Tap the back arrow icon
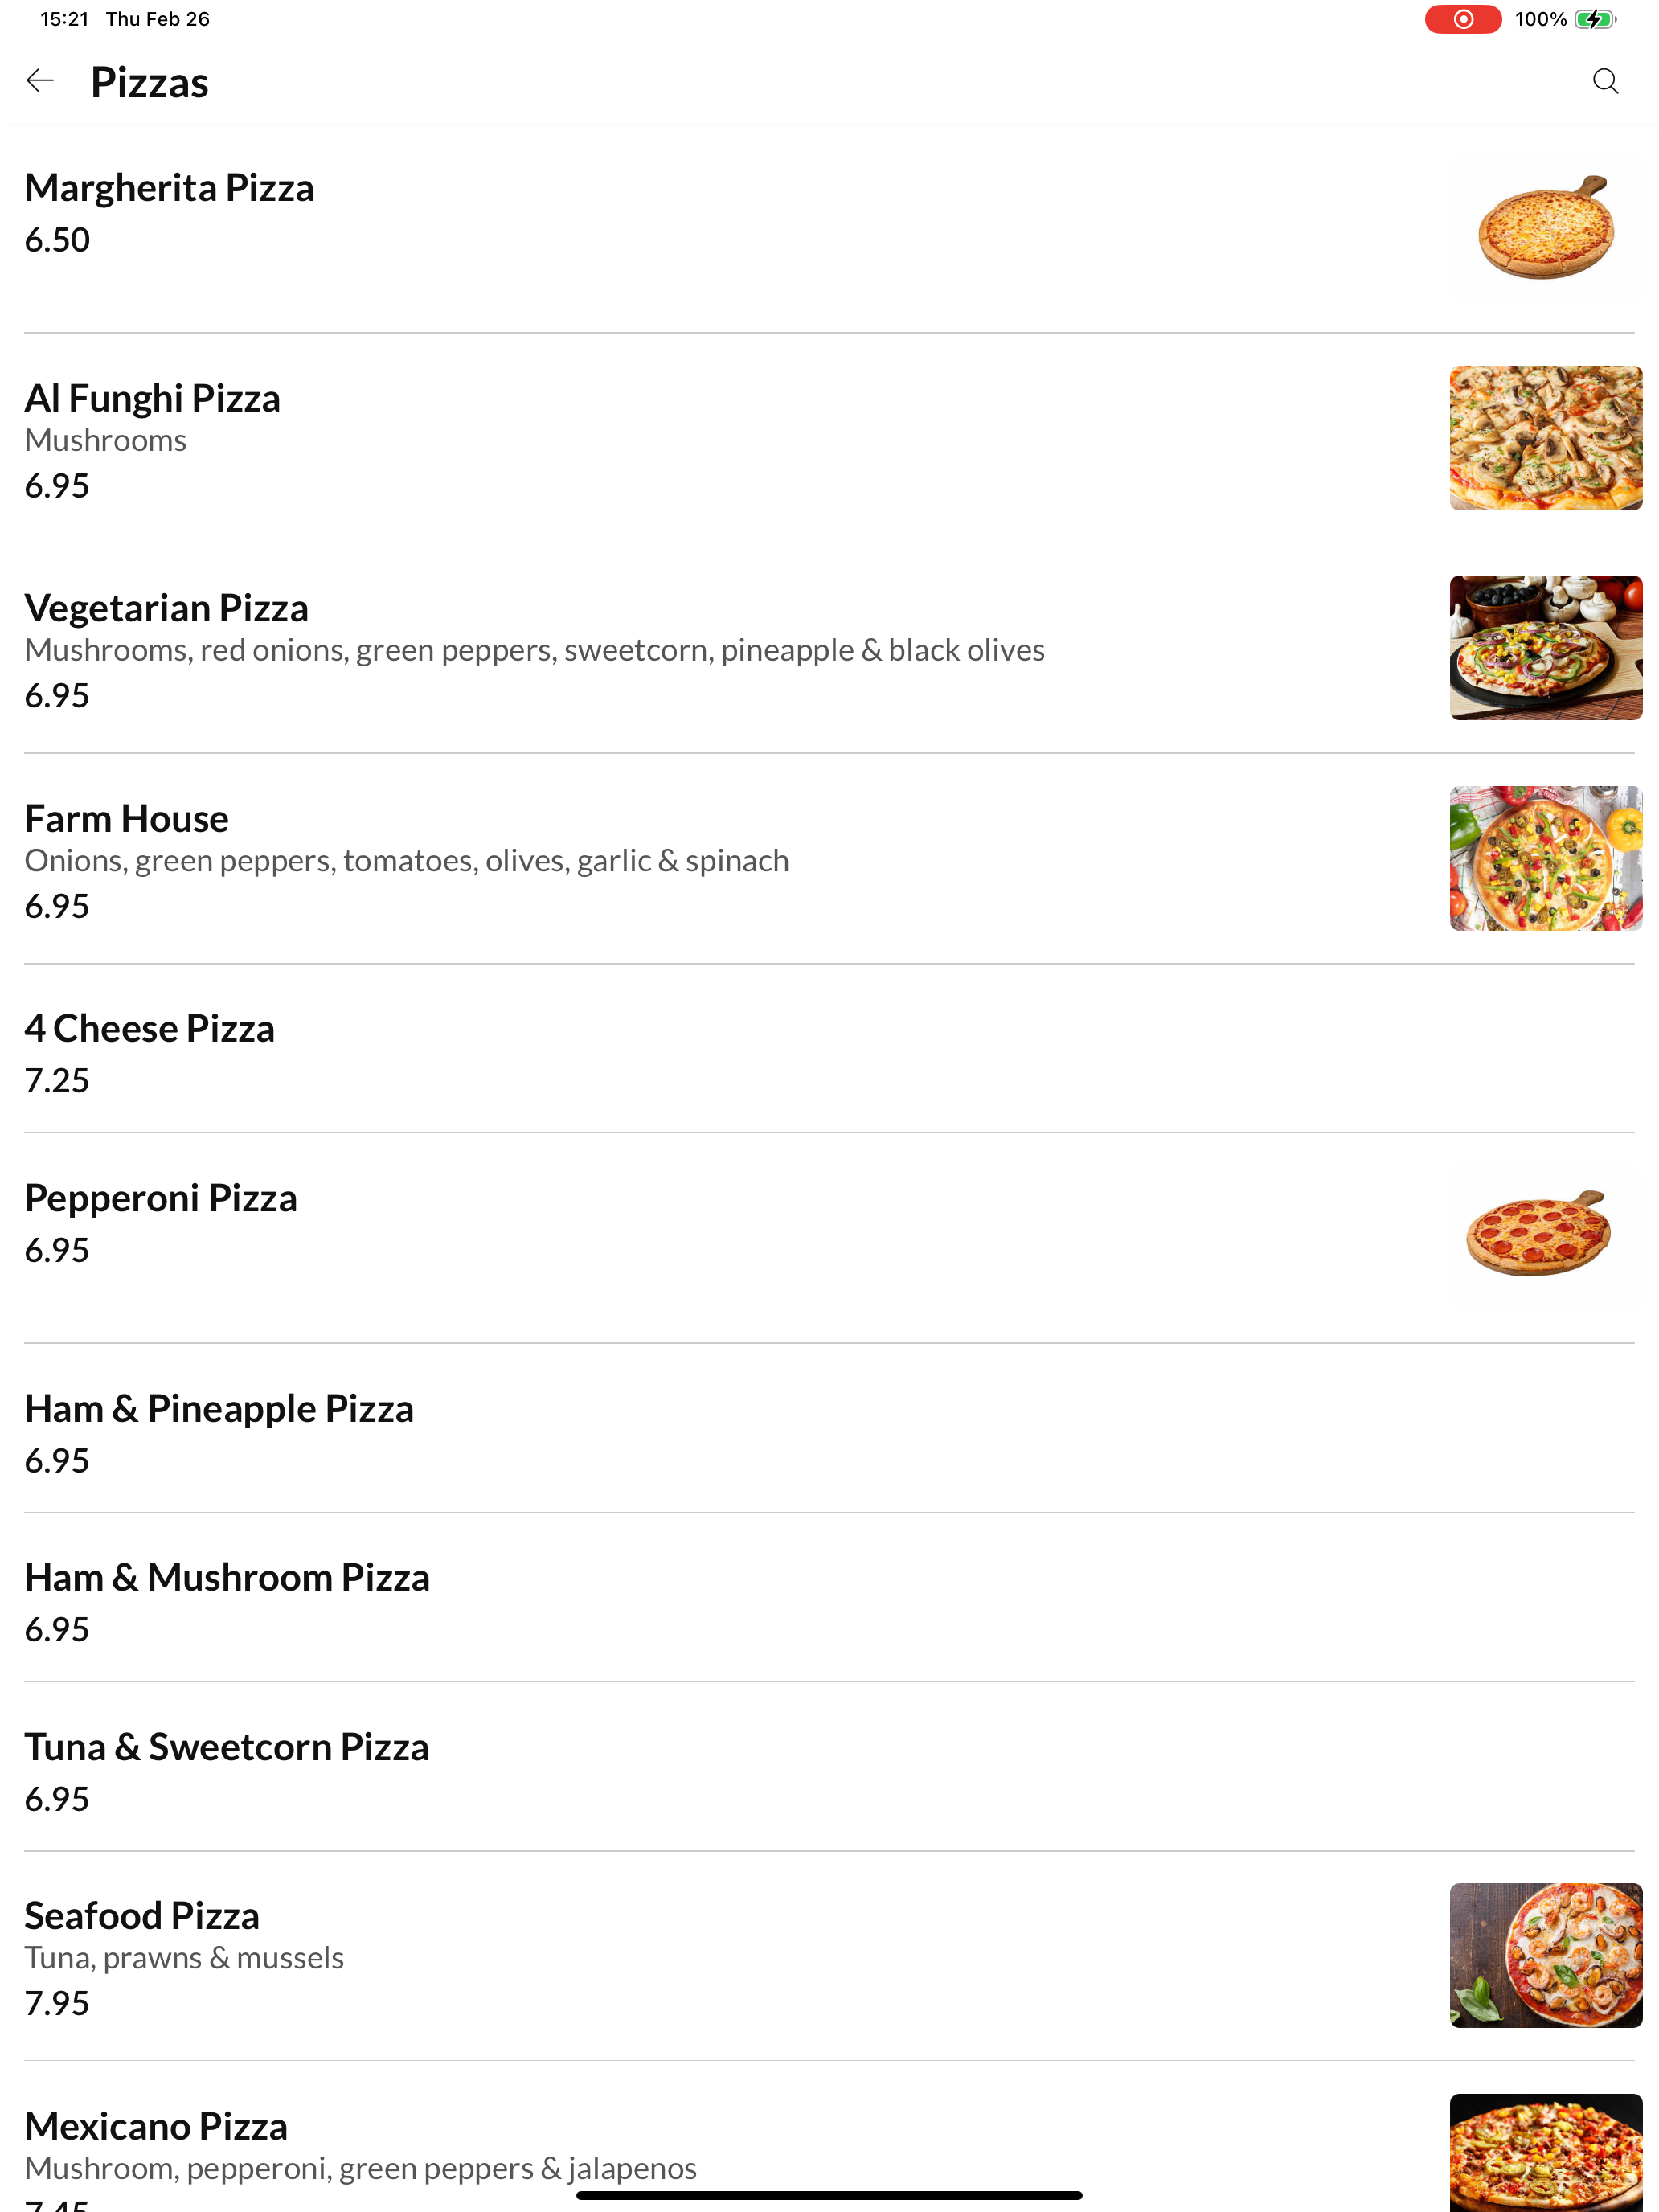1659x2212 pixels. pyautogui.click(x=40, y=80)
